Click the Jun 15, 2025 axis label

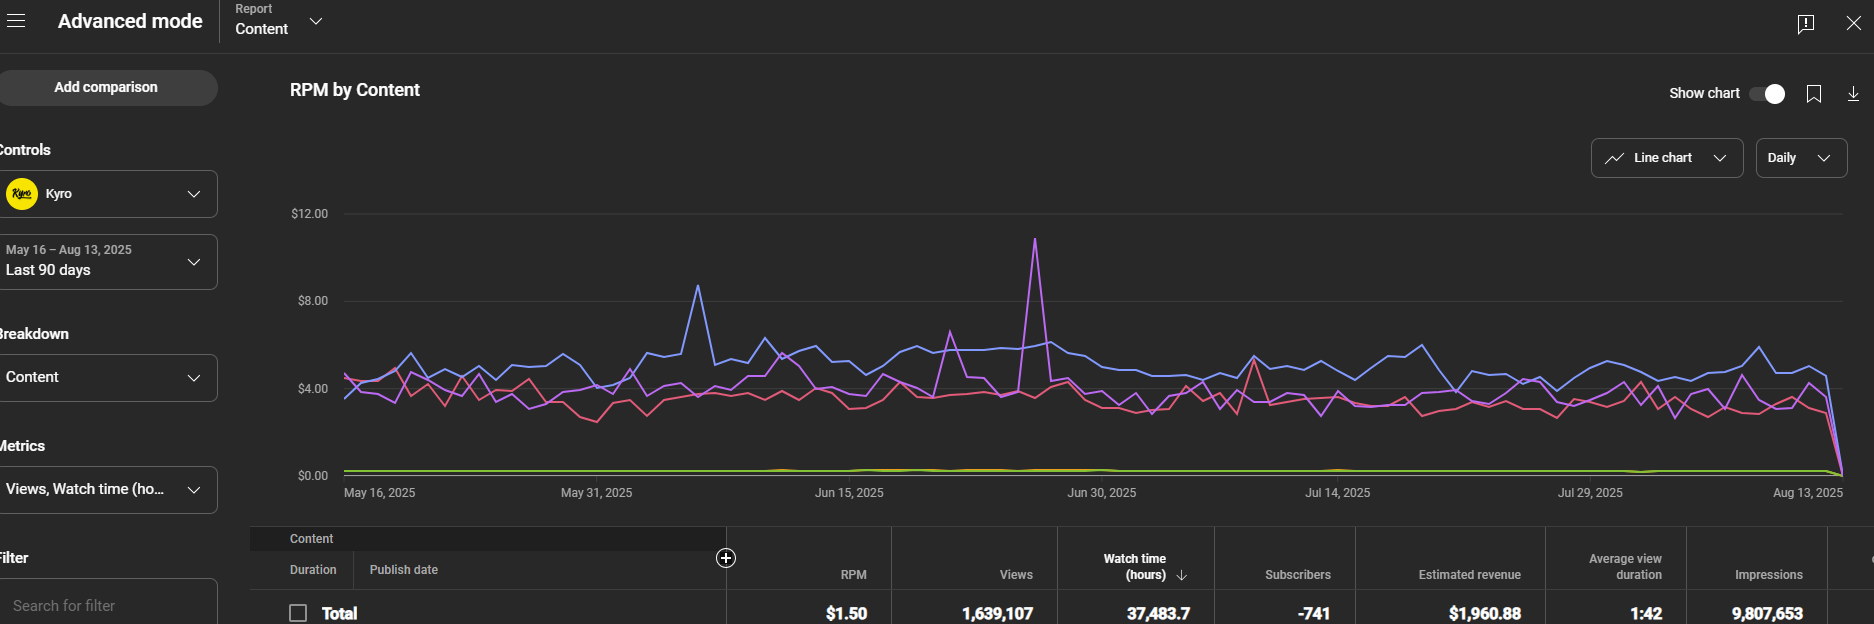coord(849,493)
